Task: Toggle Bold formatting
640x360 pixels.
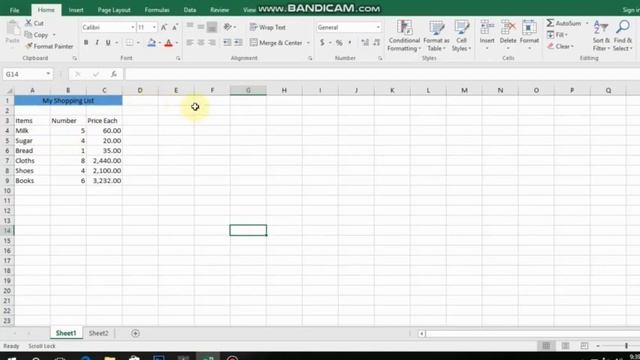Action: [x=86, y=42]
